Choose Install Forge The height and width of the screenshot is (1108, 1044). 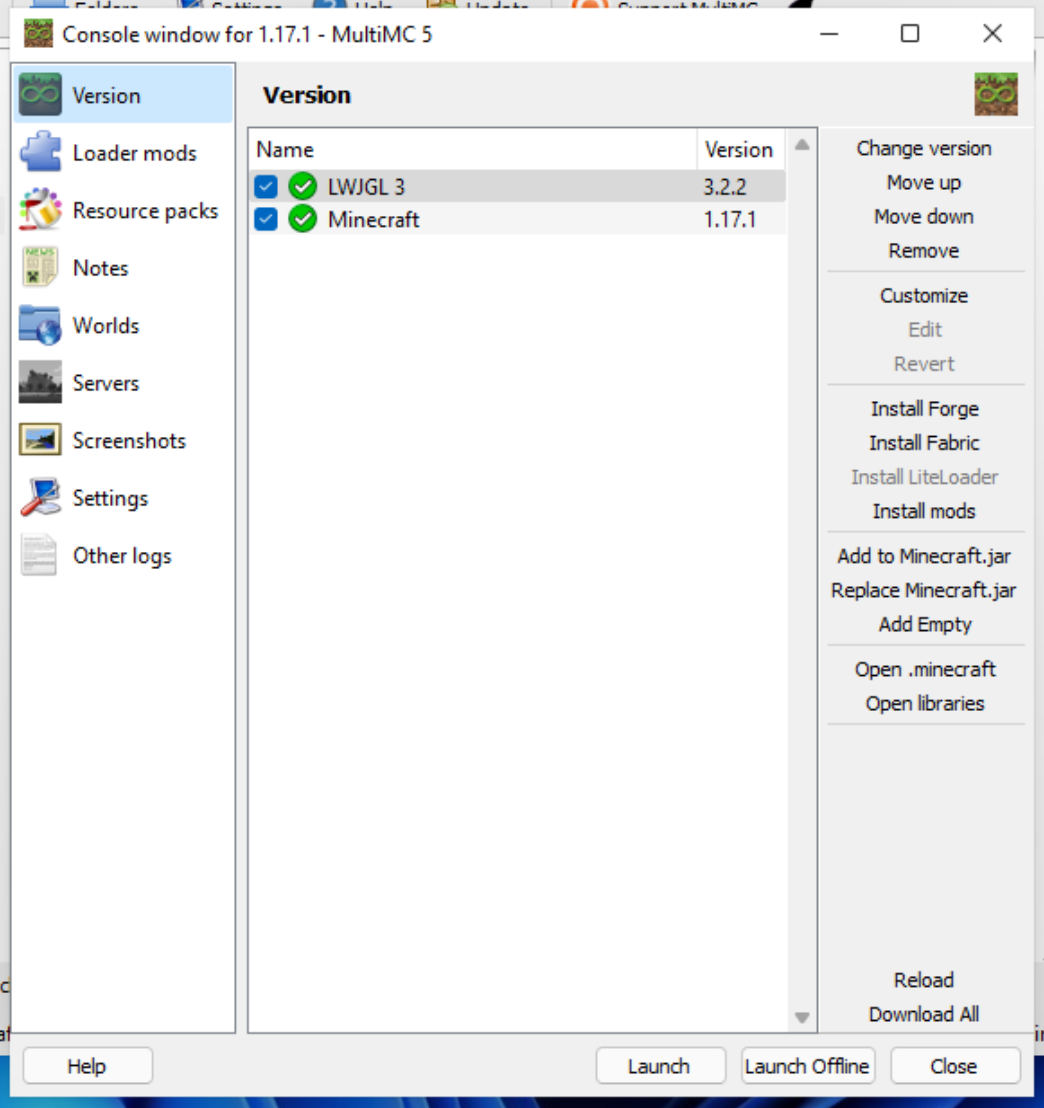(924, 409)
